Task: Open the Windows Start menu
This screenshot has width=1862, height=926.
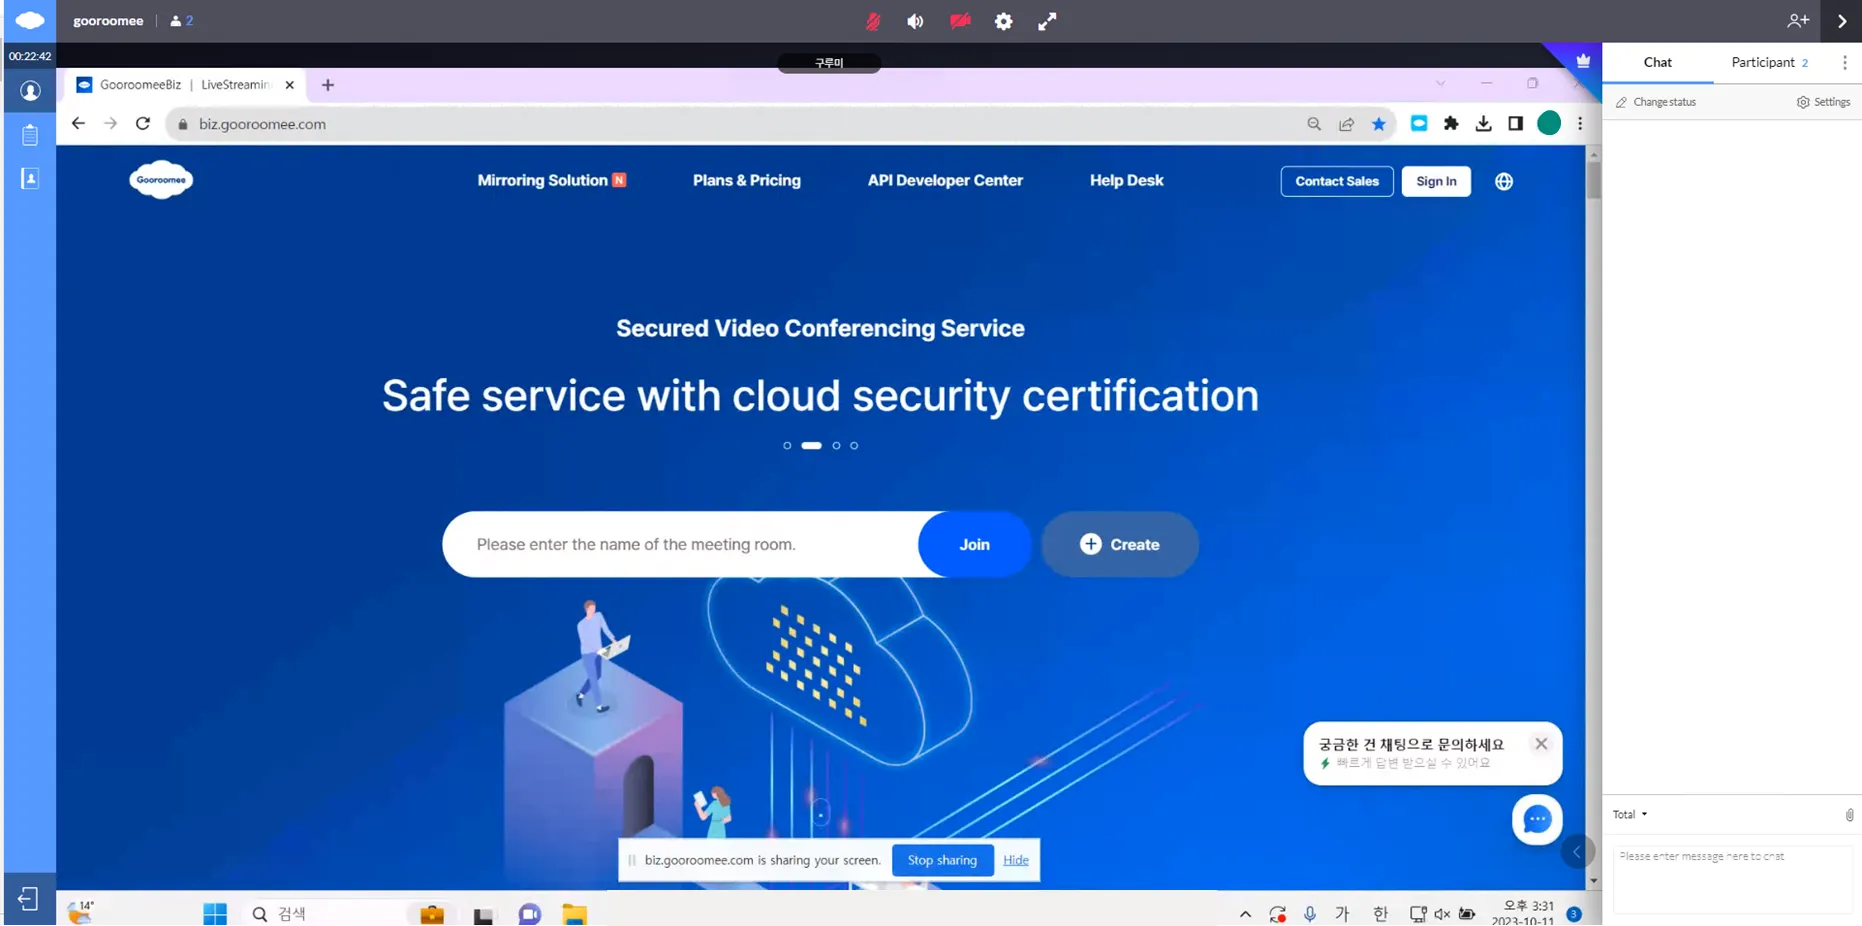Action: pyautogui.click(x=215, y=913)
